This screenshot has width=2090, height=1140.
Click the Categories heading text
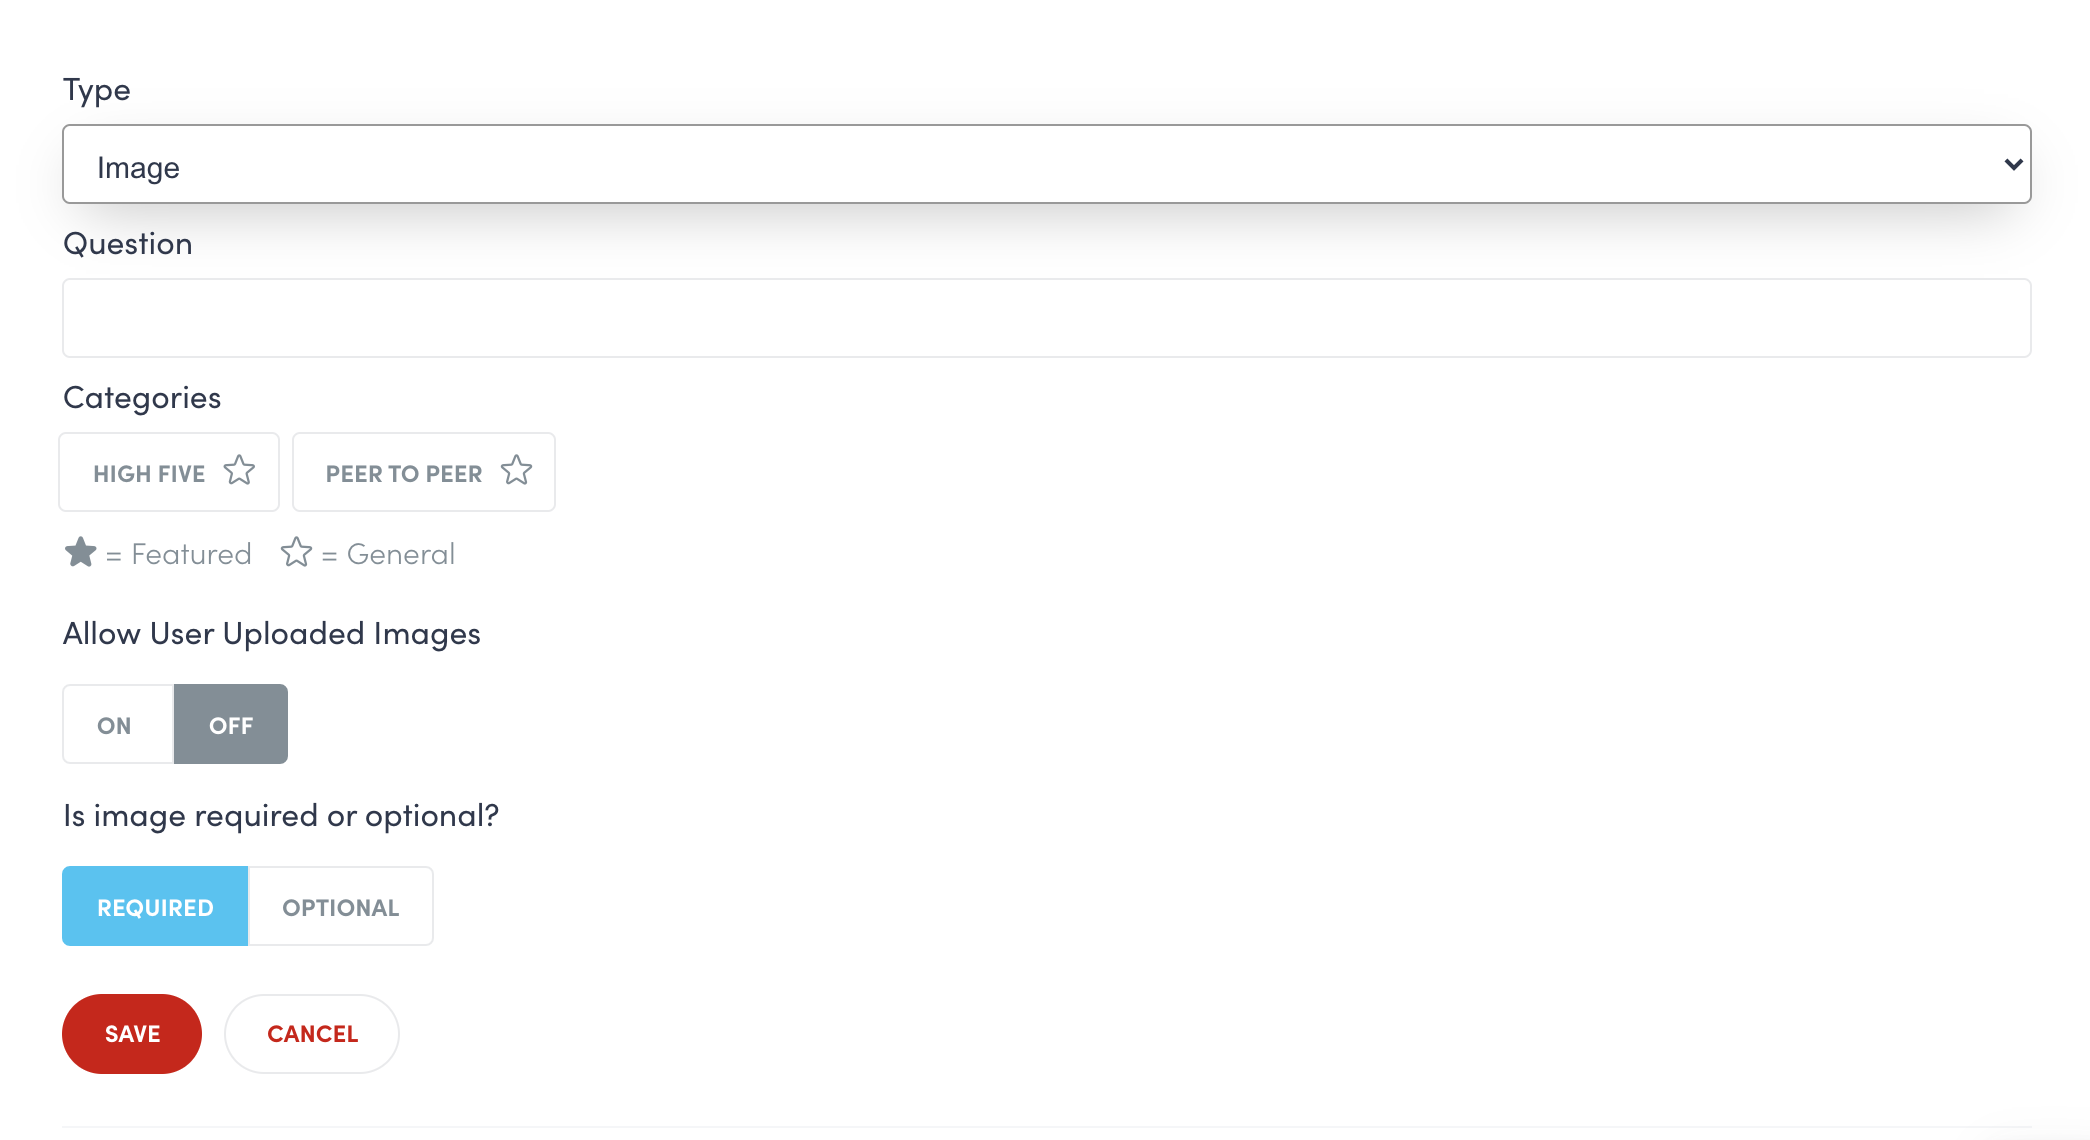point(142,398)
